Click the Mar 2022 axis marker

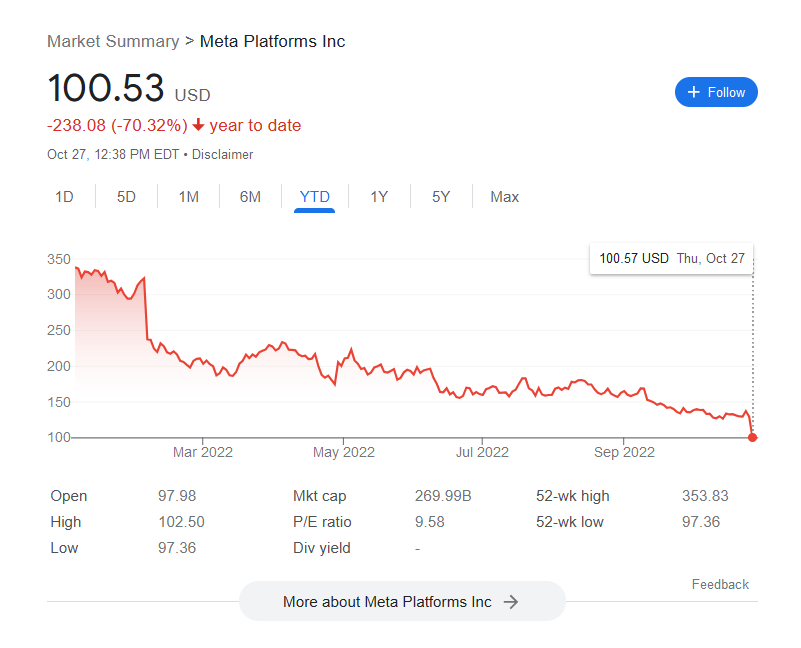pos(203,452)
